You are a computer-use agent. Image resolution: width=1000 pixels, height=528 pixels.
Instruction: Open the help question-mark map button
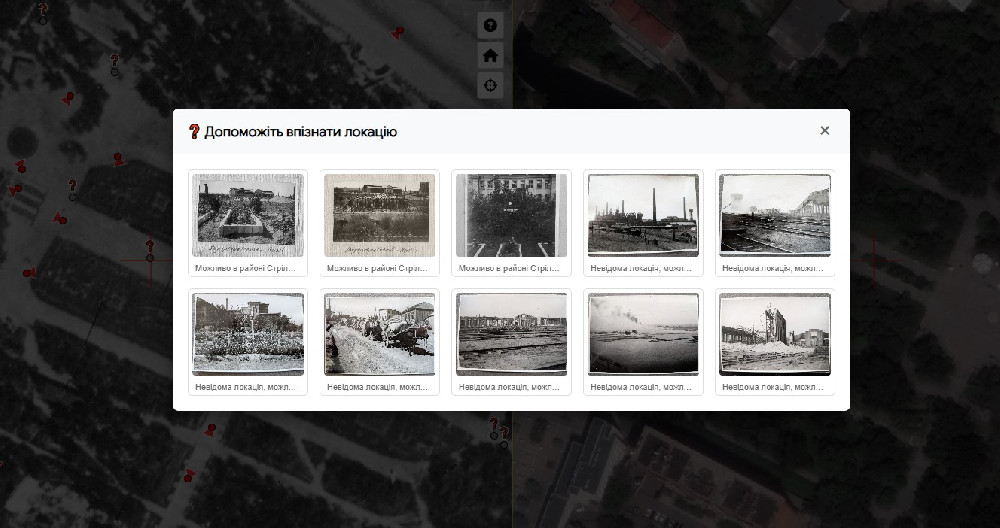click(490, 26)
